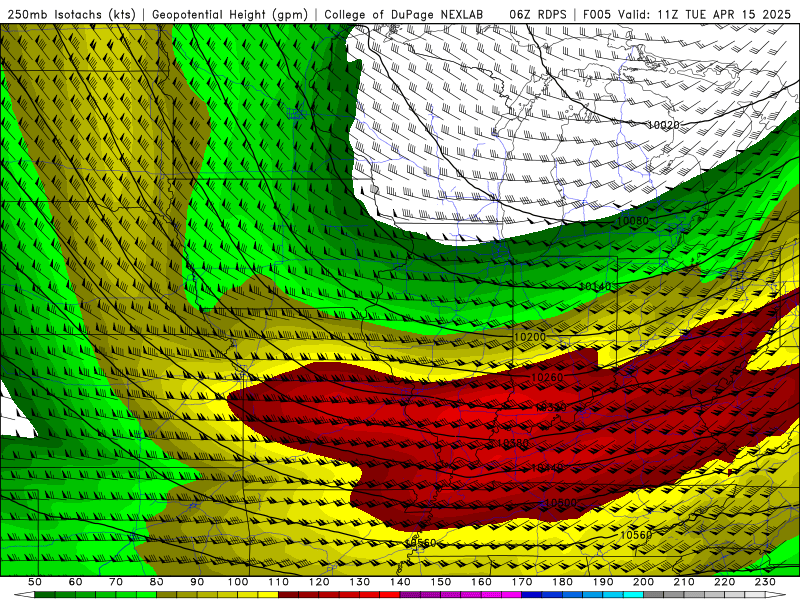Click the 120 value on the color scale
Image resolution: width=800 pixels, height=600 pixels.
pyautogui.click(x=319, y=582)
